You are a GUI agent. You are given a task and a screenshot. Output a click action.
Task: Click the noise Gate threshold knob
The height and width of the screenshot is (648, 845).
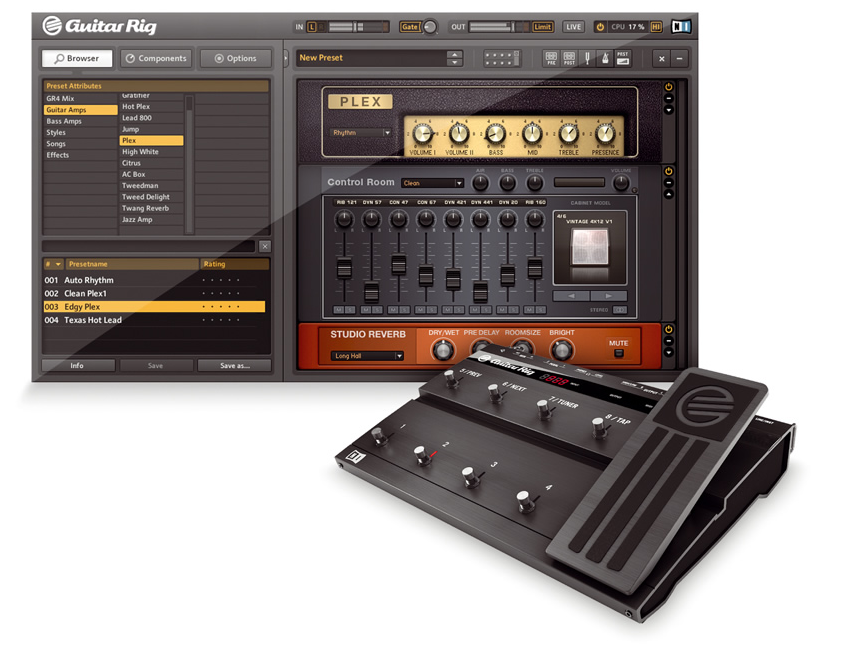(x=430, y=26)
